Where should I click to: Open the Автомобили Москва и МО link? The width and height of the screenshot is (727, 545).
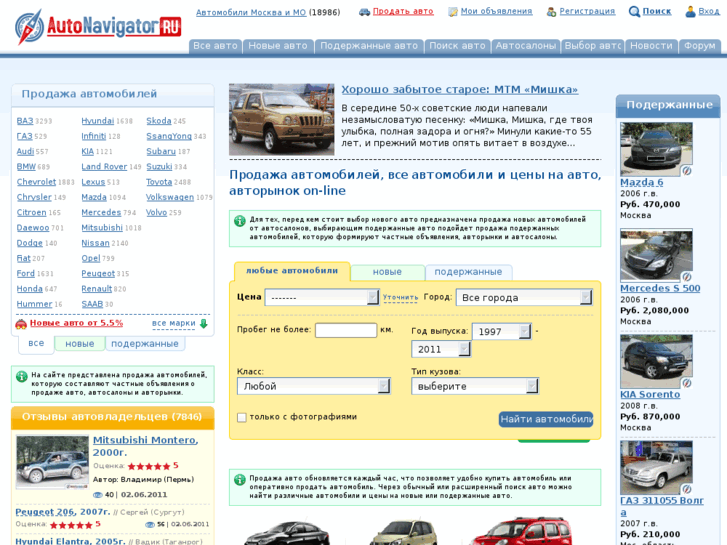click(251, 13)
